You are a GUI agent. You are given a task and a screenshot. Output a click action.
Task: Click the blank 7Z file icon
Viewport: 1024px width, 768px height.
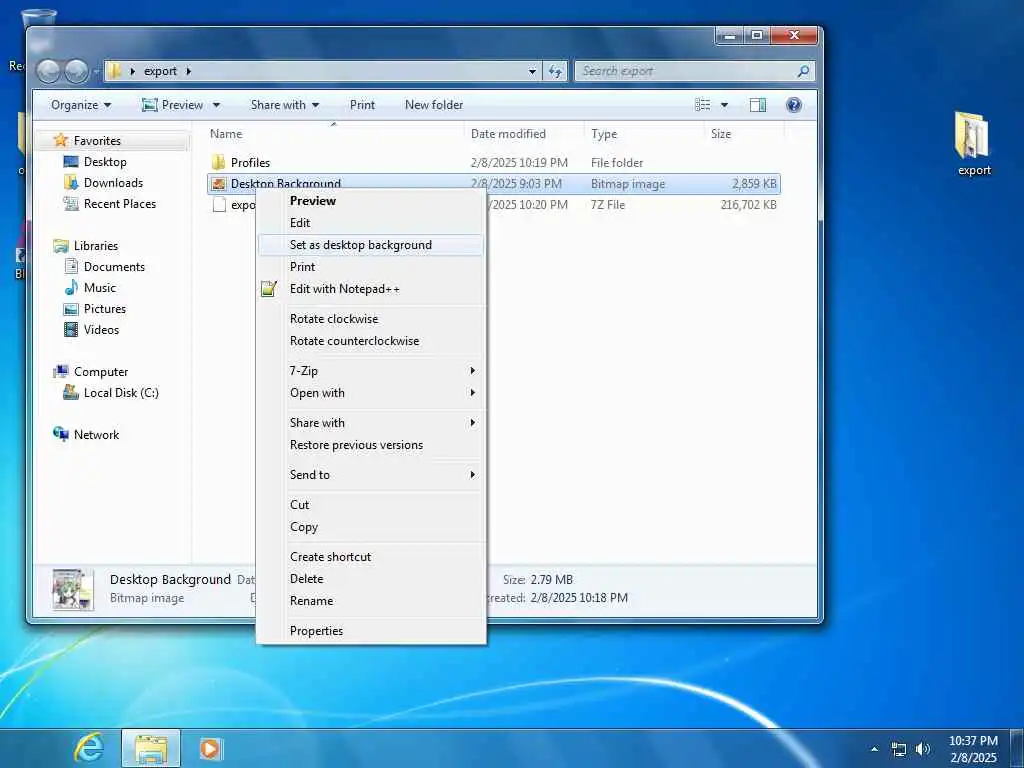coord(219,205)
